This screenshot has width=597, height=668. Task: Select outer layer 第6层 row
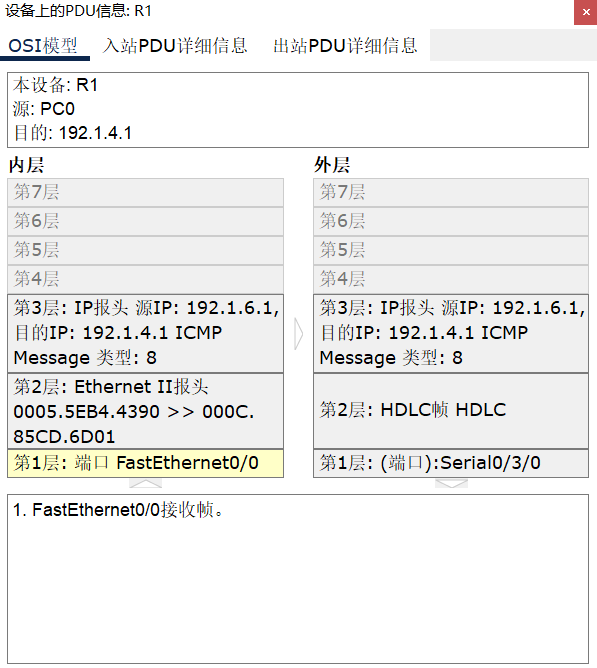tap(451, 222)
